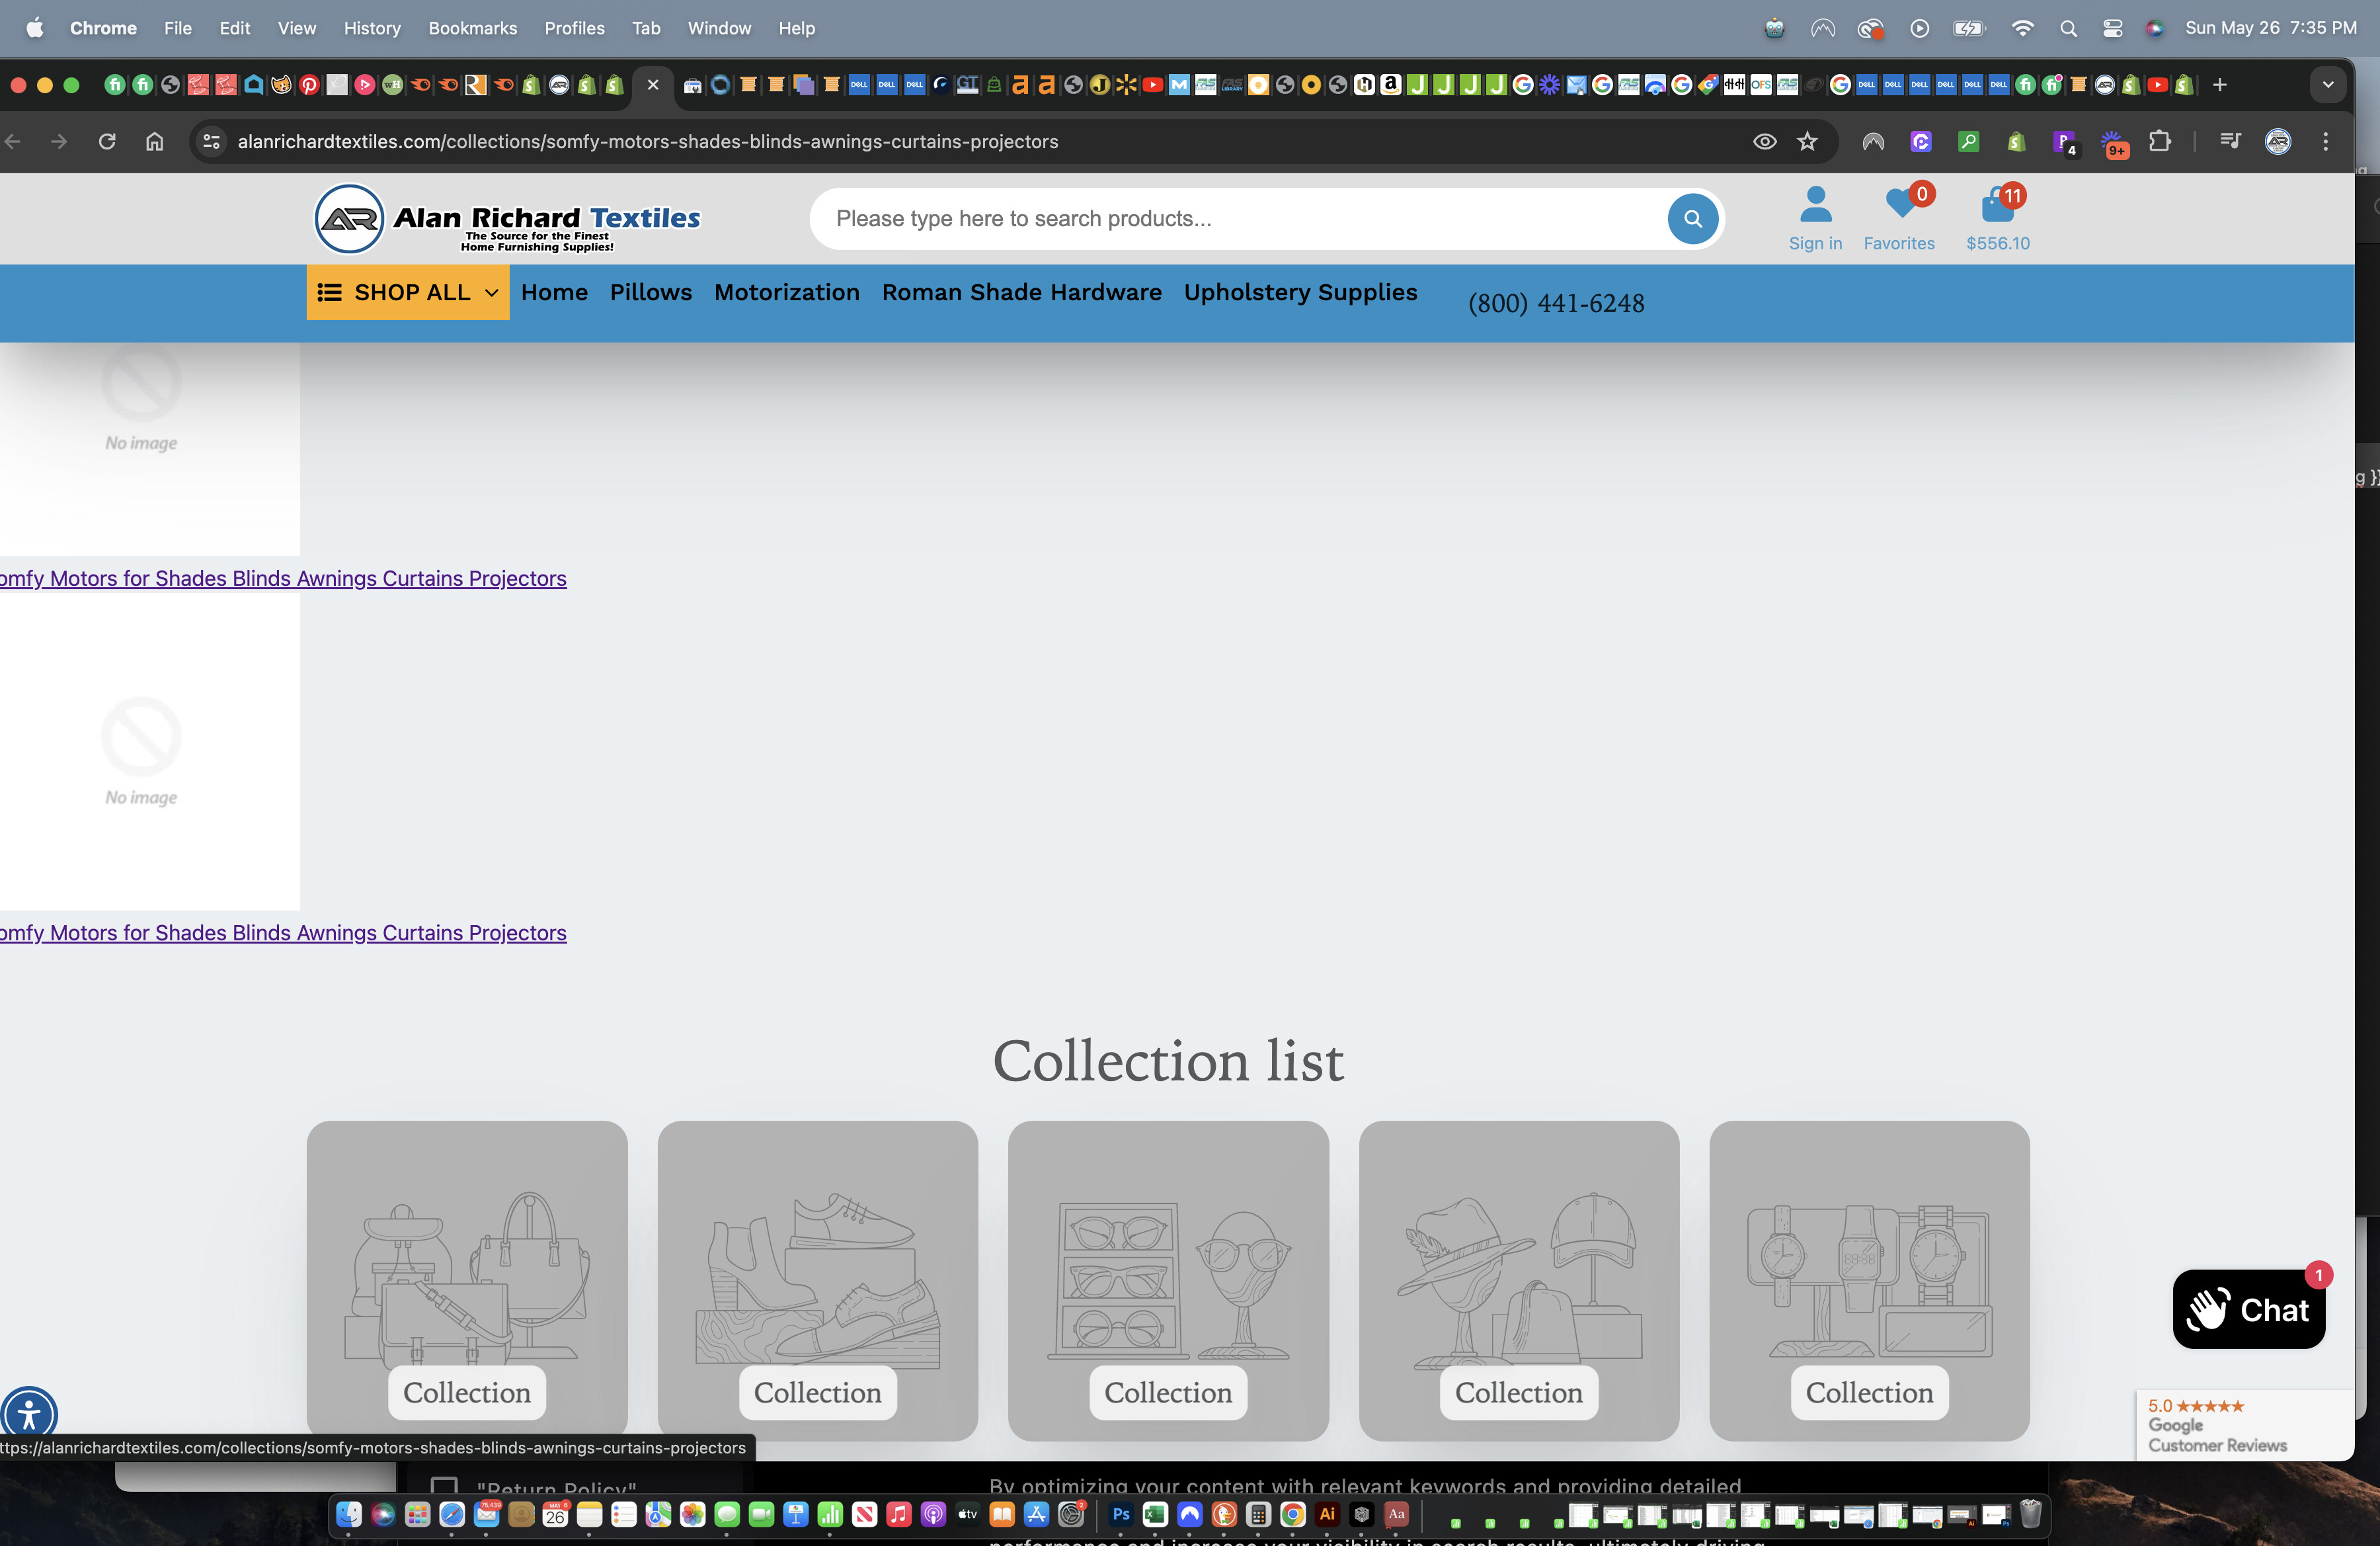Open the shoes Collection card

[817, 1280]
